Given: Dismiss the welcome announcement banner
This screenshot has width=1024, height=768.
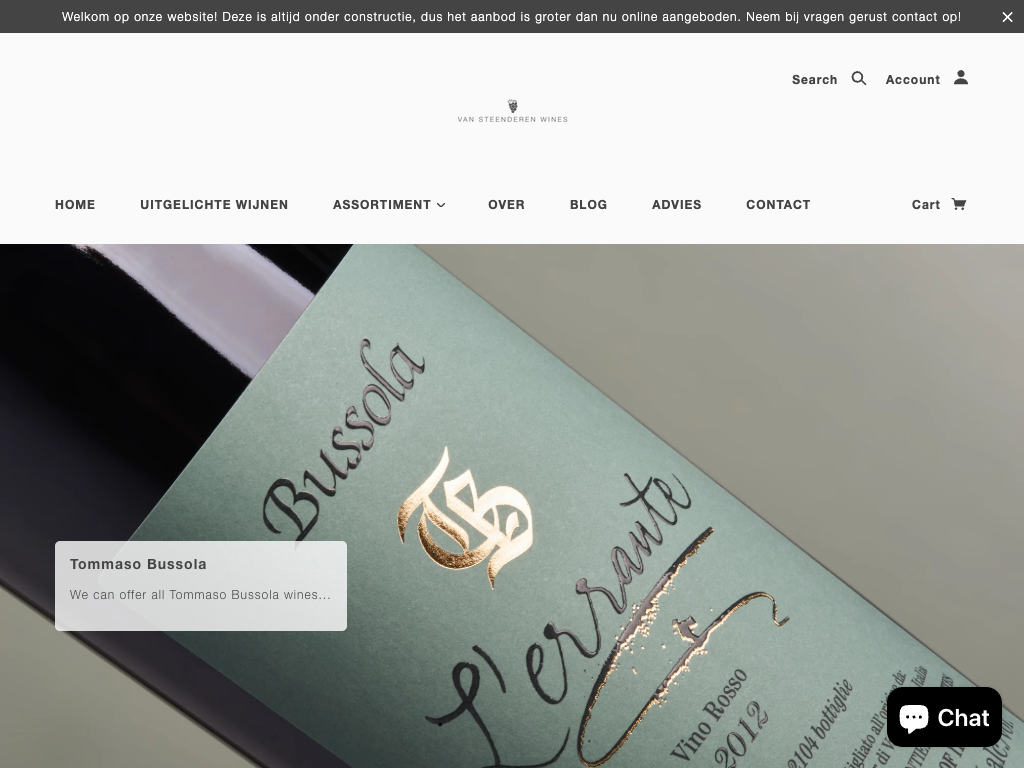Looking at the screenshot, I should [1007, 17].
